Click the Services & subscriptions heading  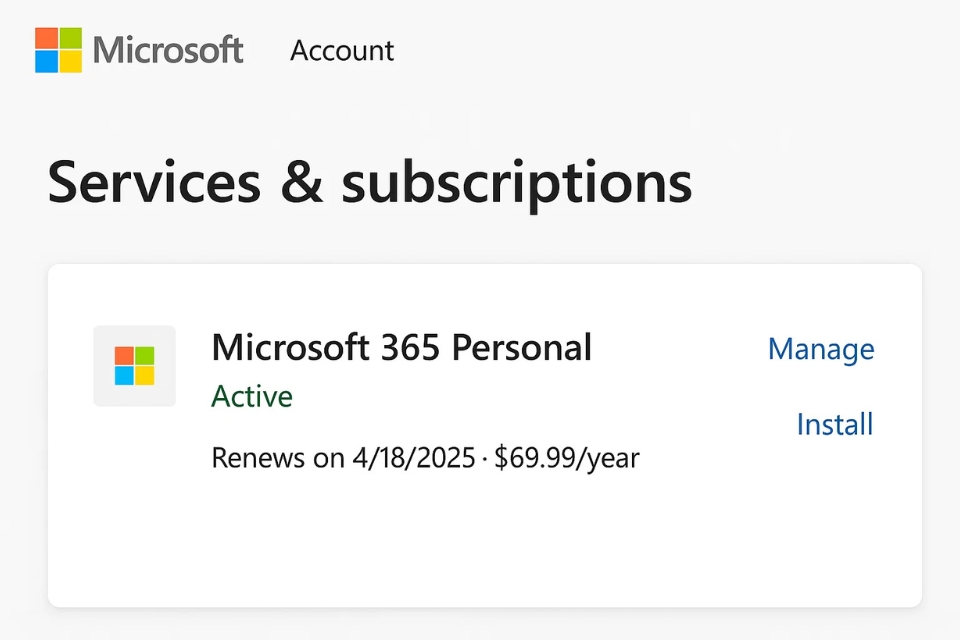point(370,182)
